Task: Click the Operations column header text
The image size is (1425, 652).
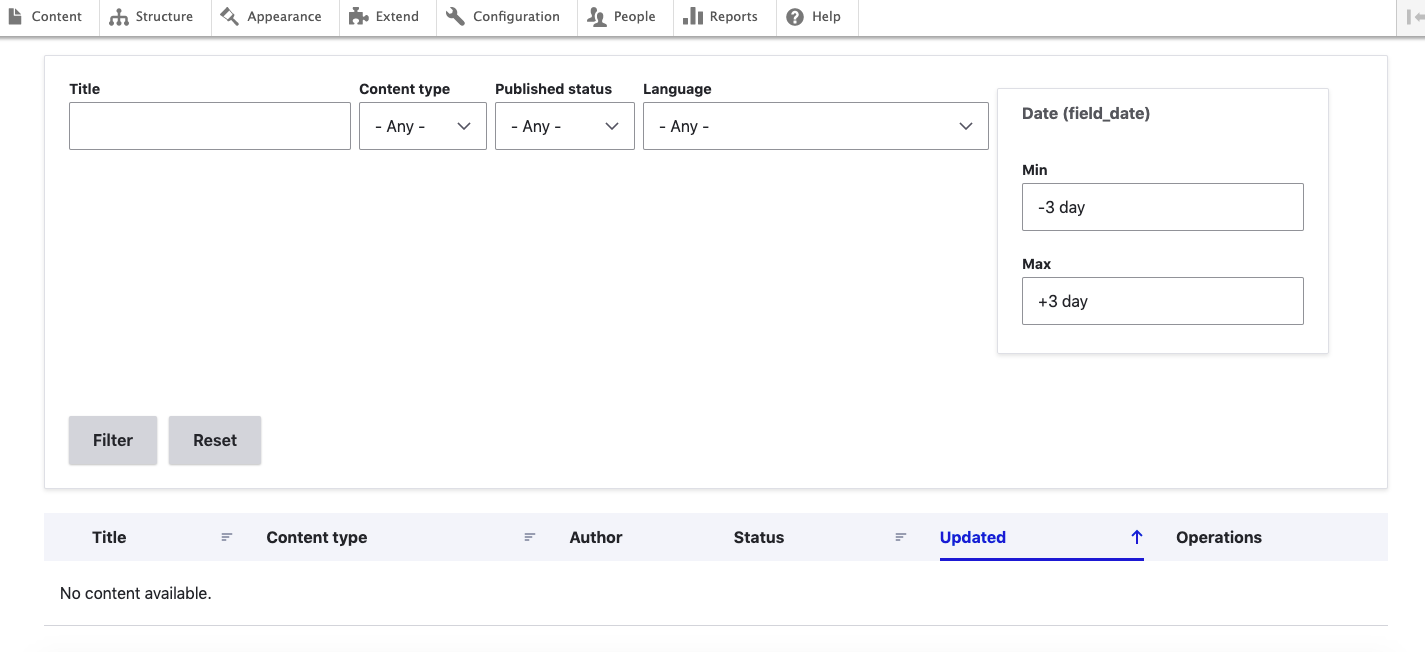Action: (x=1219, y=537)
